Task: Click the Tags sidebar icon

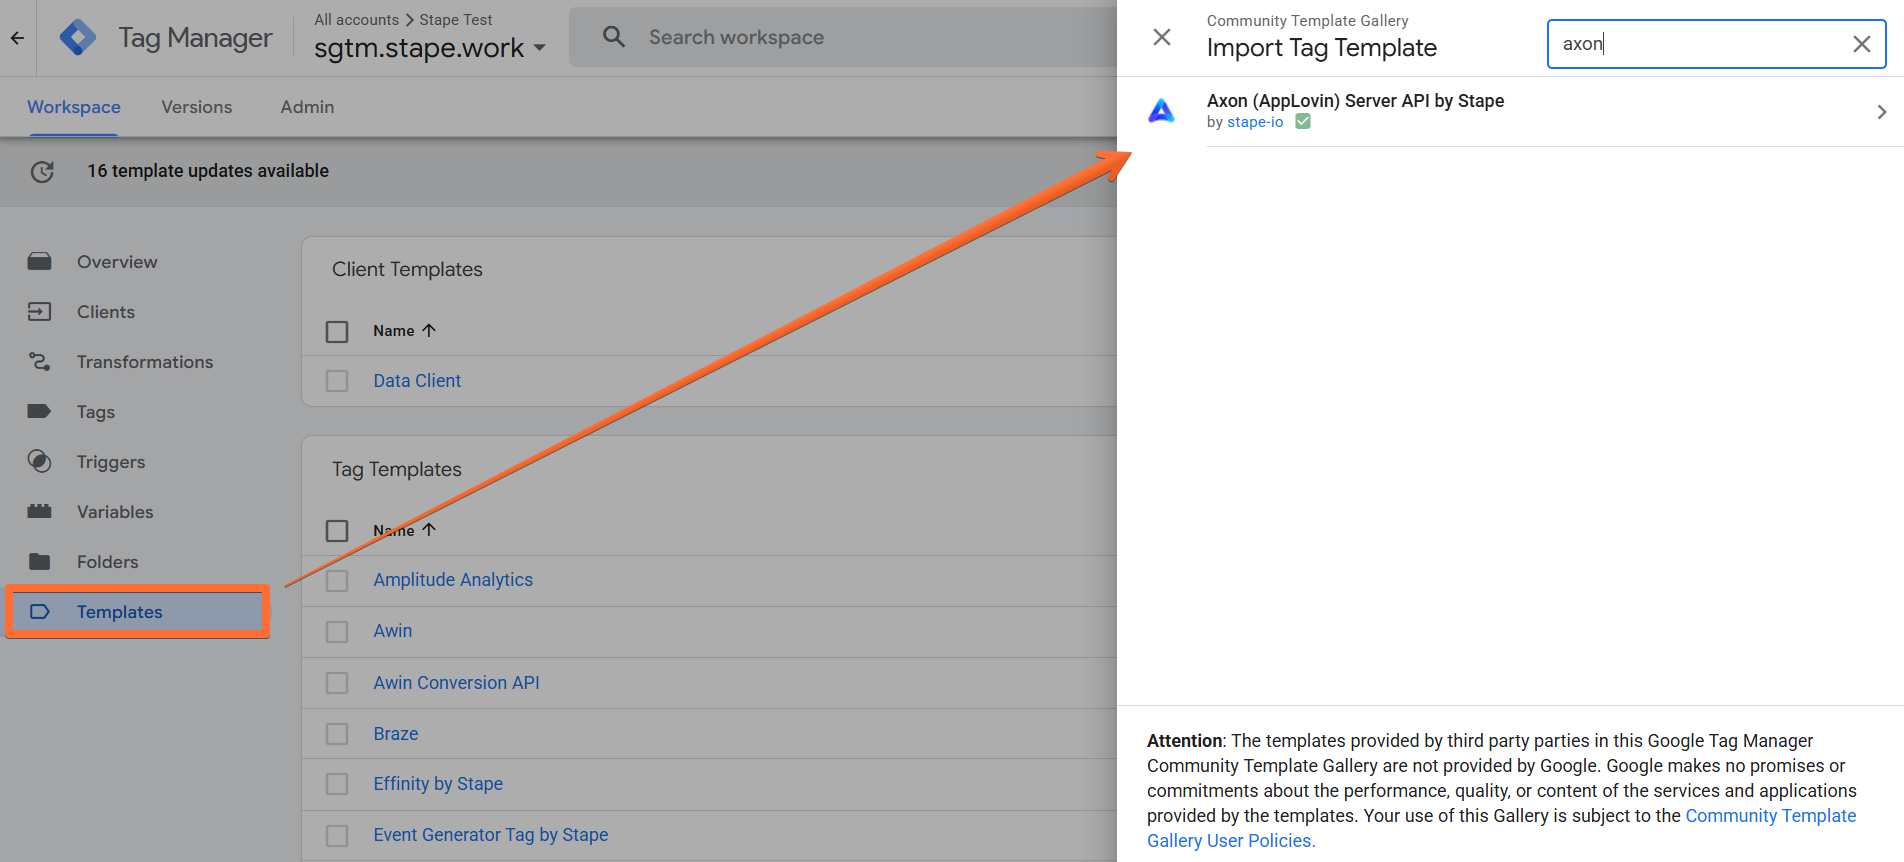Action: pos(40,411)
